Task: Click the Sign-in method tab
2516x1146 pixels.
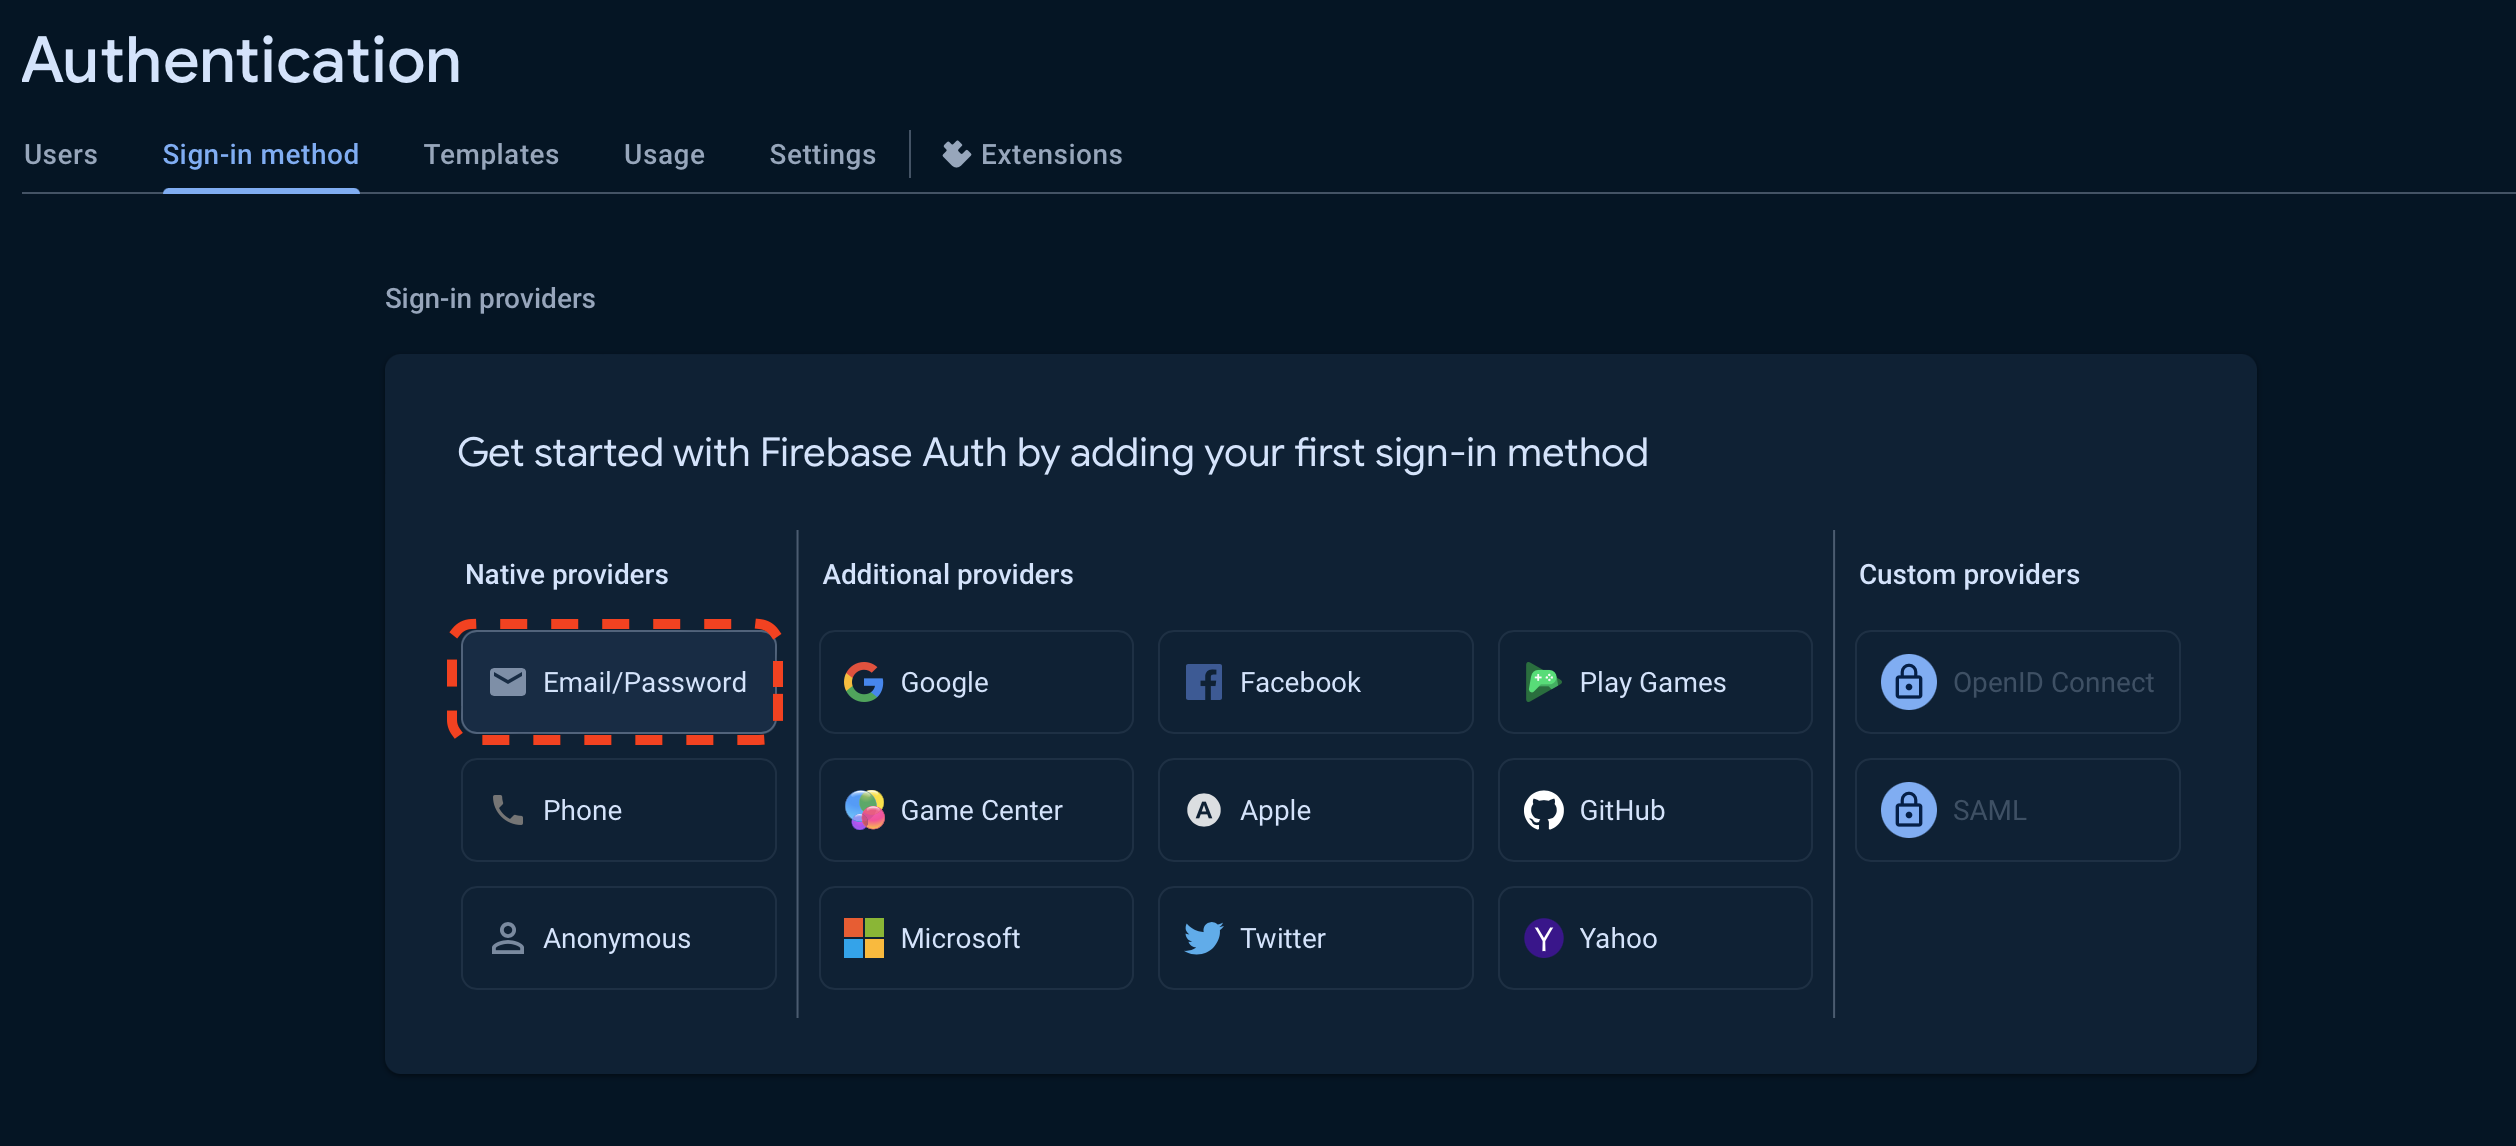Action: coord(261,154)
